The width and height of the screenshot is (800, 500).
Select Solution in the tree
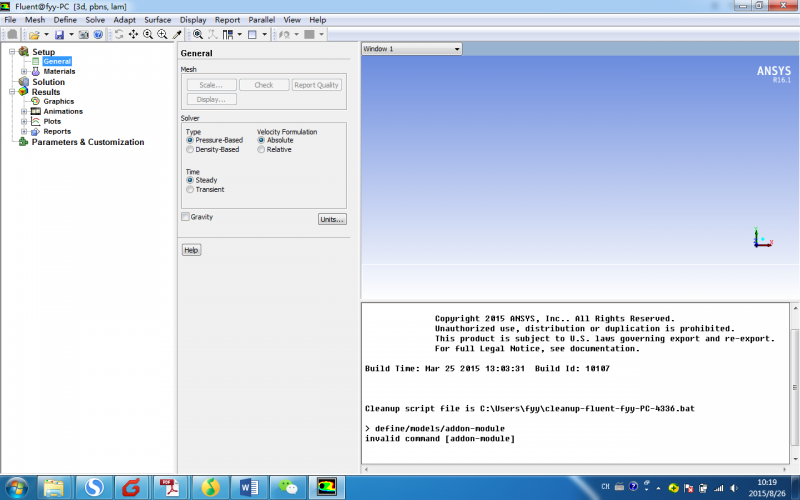click(48, 82)
